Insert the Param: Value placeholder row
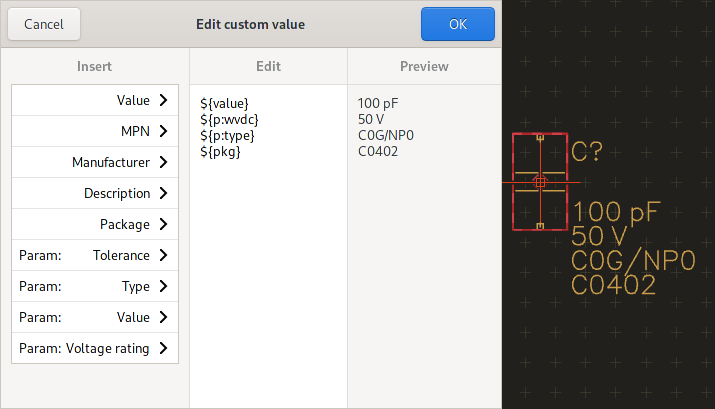Image resolution: width=715 pixels, height=409 pixels. [95, 317]
